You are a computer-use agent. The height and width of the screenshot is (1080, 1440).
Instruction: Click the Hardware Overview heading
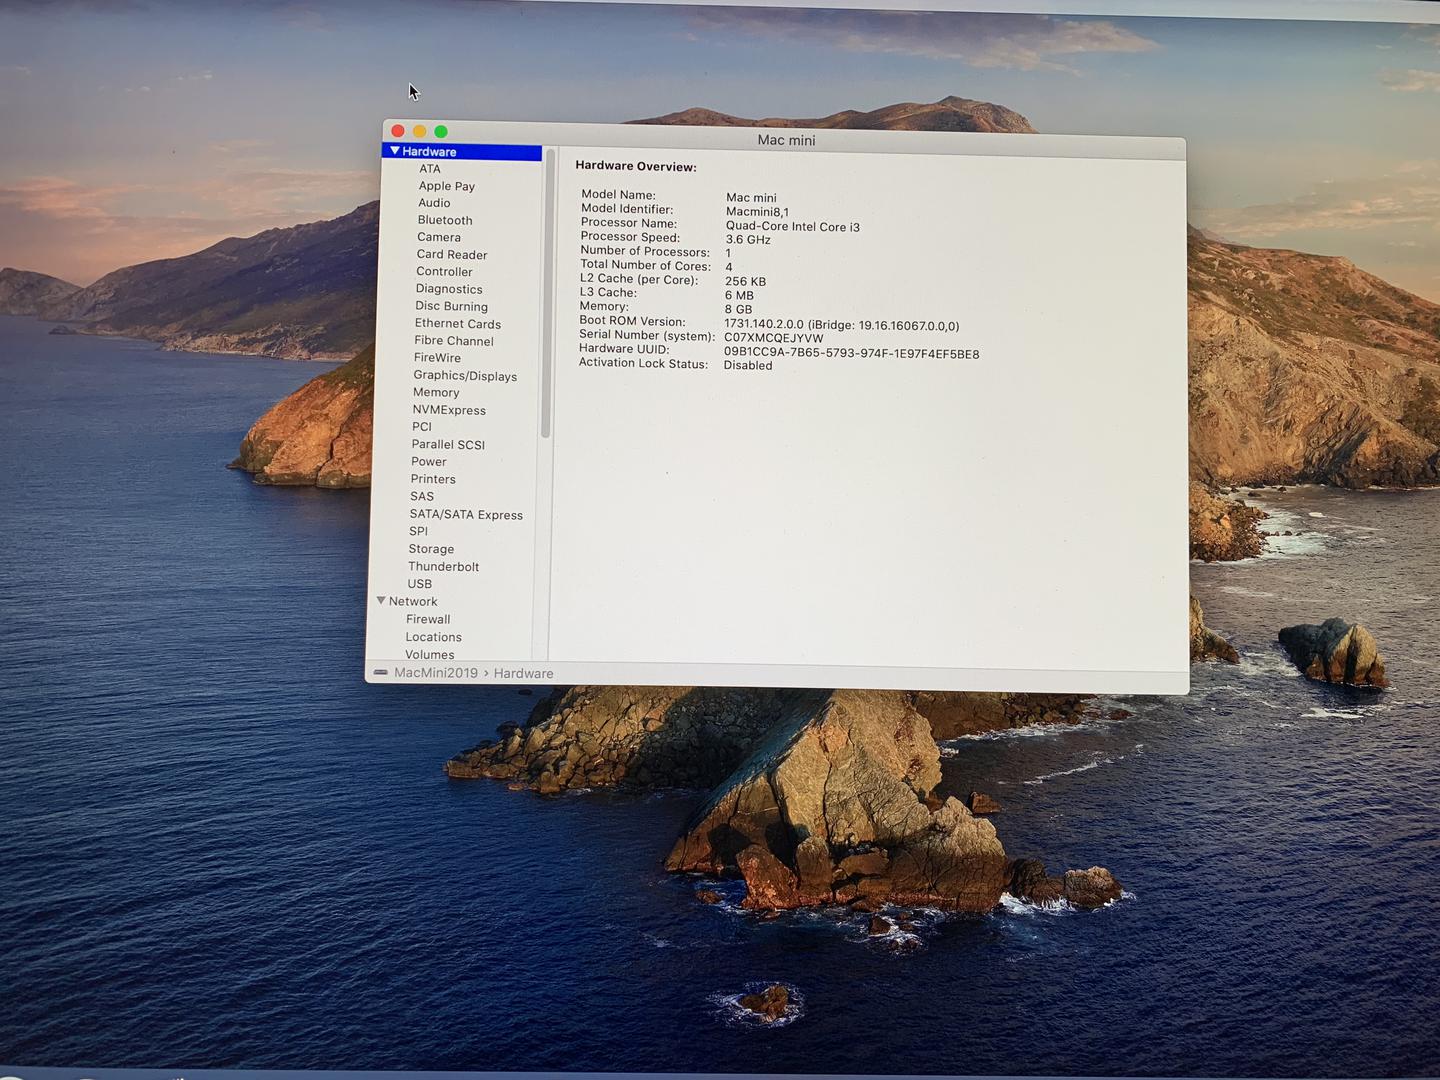(636, 167)
